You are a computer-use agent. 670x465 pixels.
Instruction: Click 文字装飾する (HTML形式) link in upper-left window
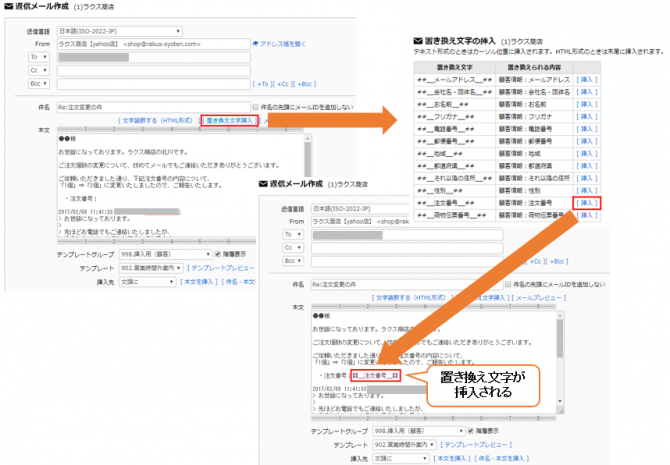(157, 121)
